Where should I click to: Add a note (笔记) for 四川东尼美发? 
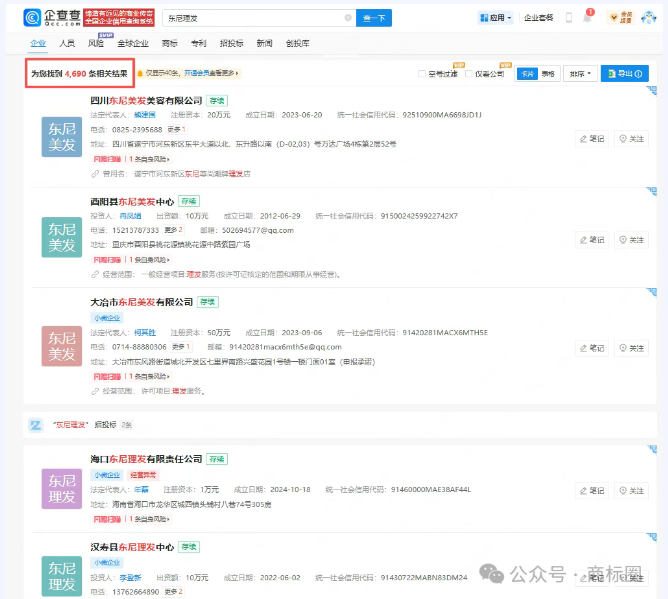pyautogui.click(x=592, y=139)
